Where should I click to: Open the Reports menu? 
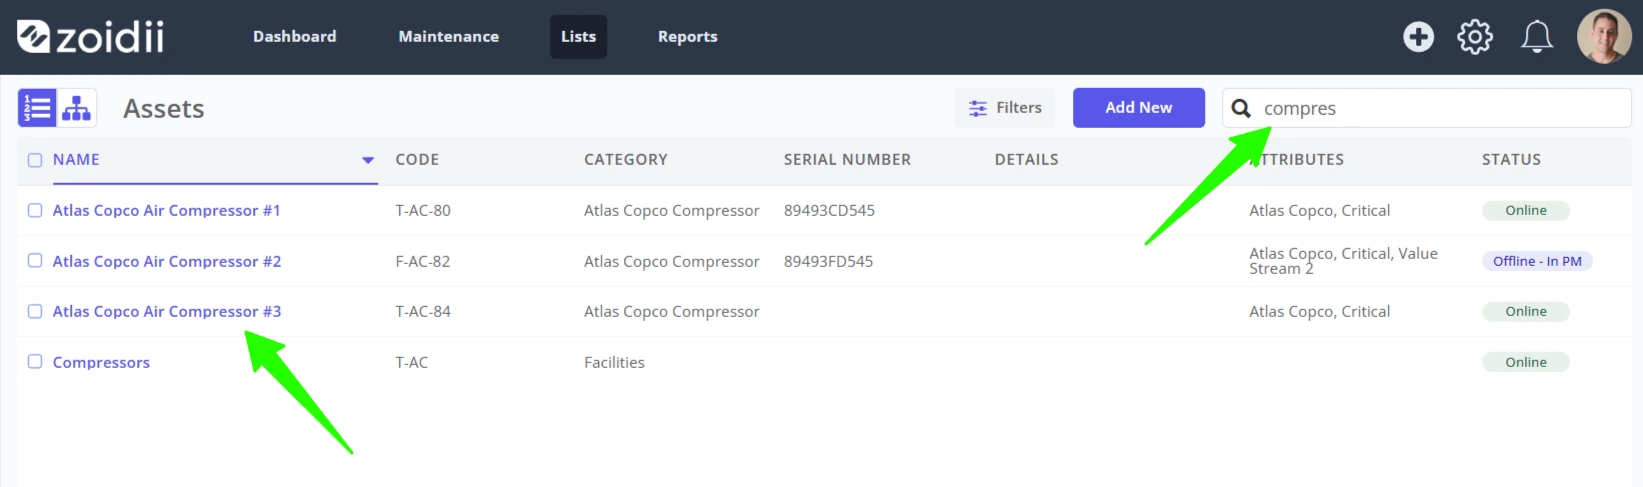(x=687, y=37)
